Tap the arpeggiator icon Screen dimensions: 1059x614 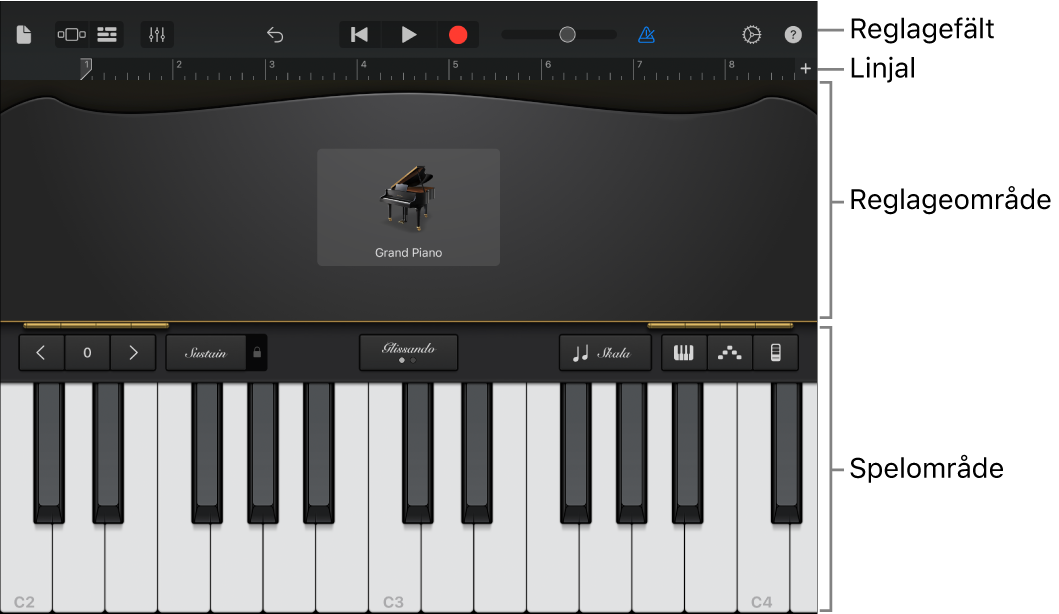[729, 352]
